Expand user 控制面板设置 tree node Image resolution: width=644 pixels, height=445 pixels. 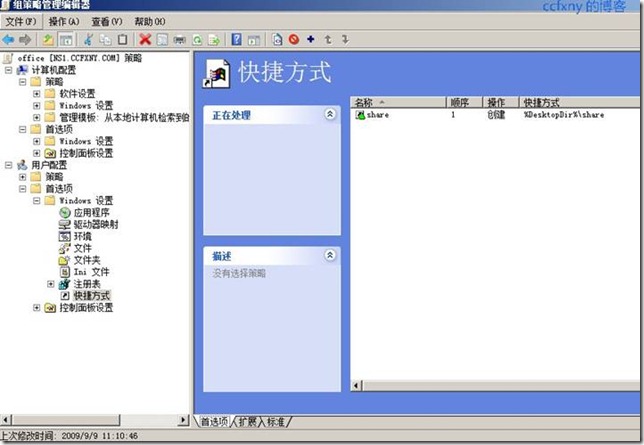(37, 308)
